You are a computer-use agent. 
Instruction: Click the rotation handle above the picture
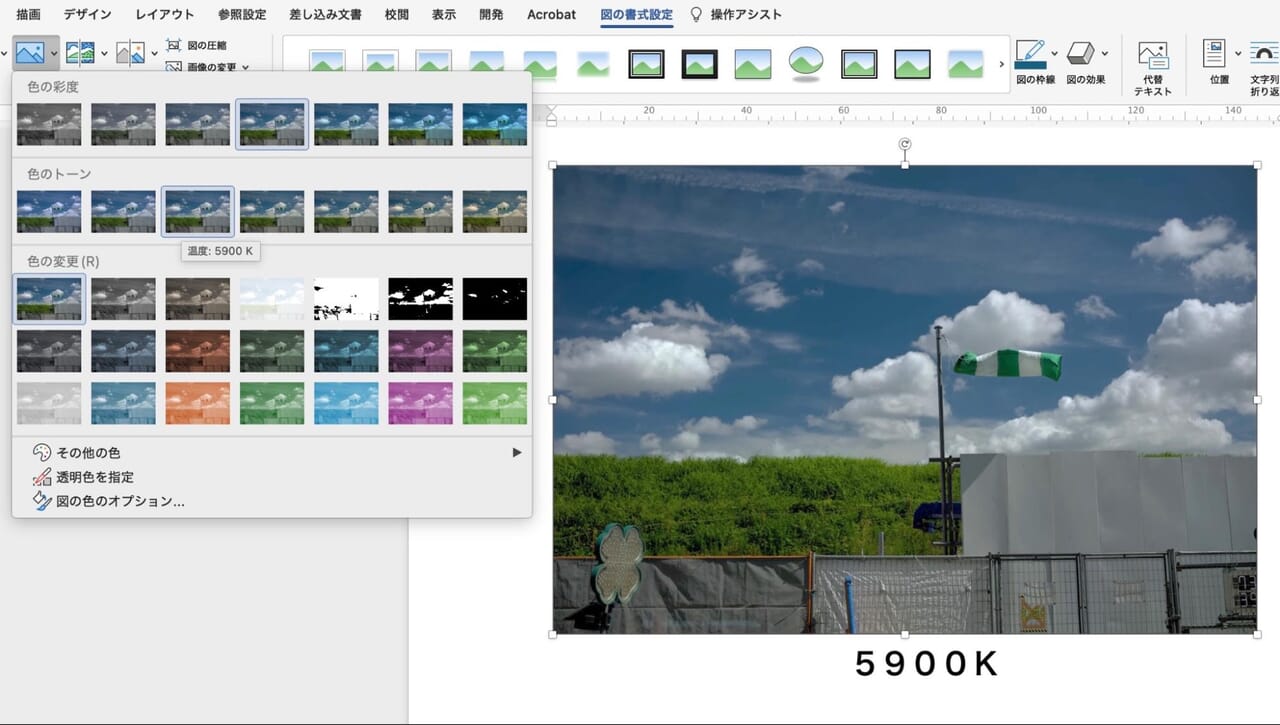(x=905, y=145)
